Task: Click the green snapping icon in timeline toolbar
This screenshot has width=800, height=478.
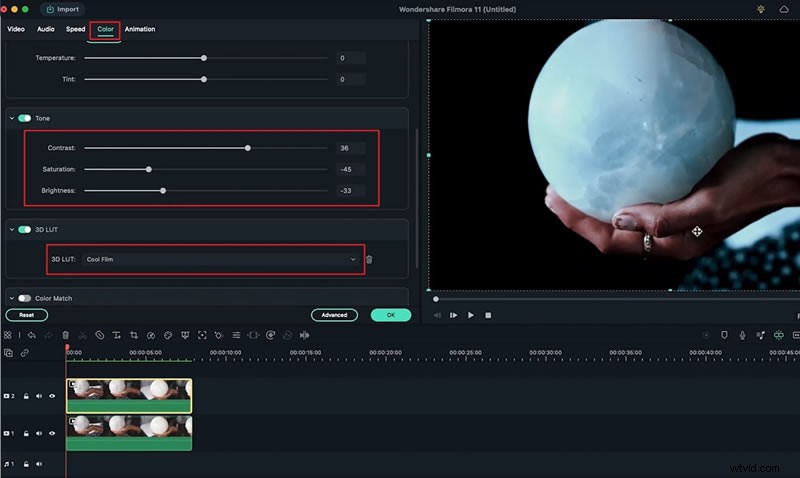Action: point(779,335)
